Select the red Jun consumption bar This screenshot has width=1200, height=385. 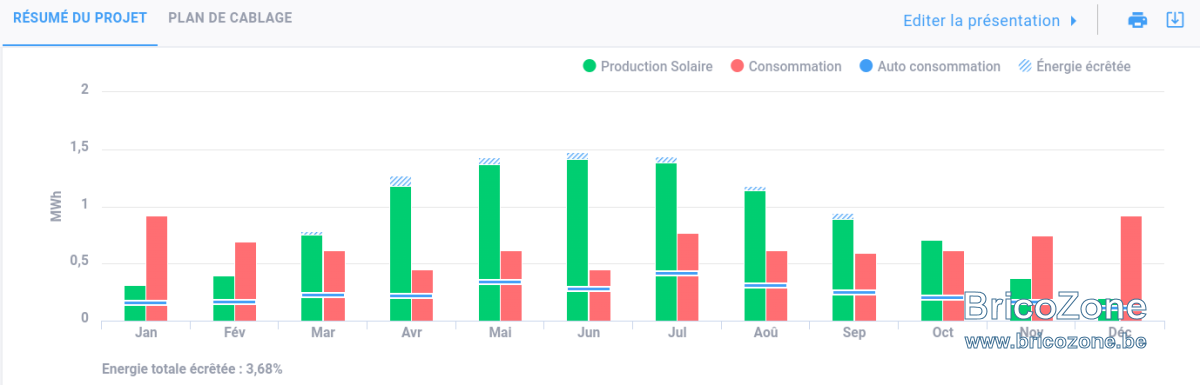[x=599, y=295]
